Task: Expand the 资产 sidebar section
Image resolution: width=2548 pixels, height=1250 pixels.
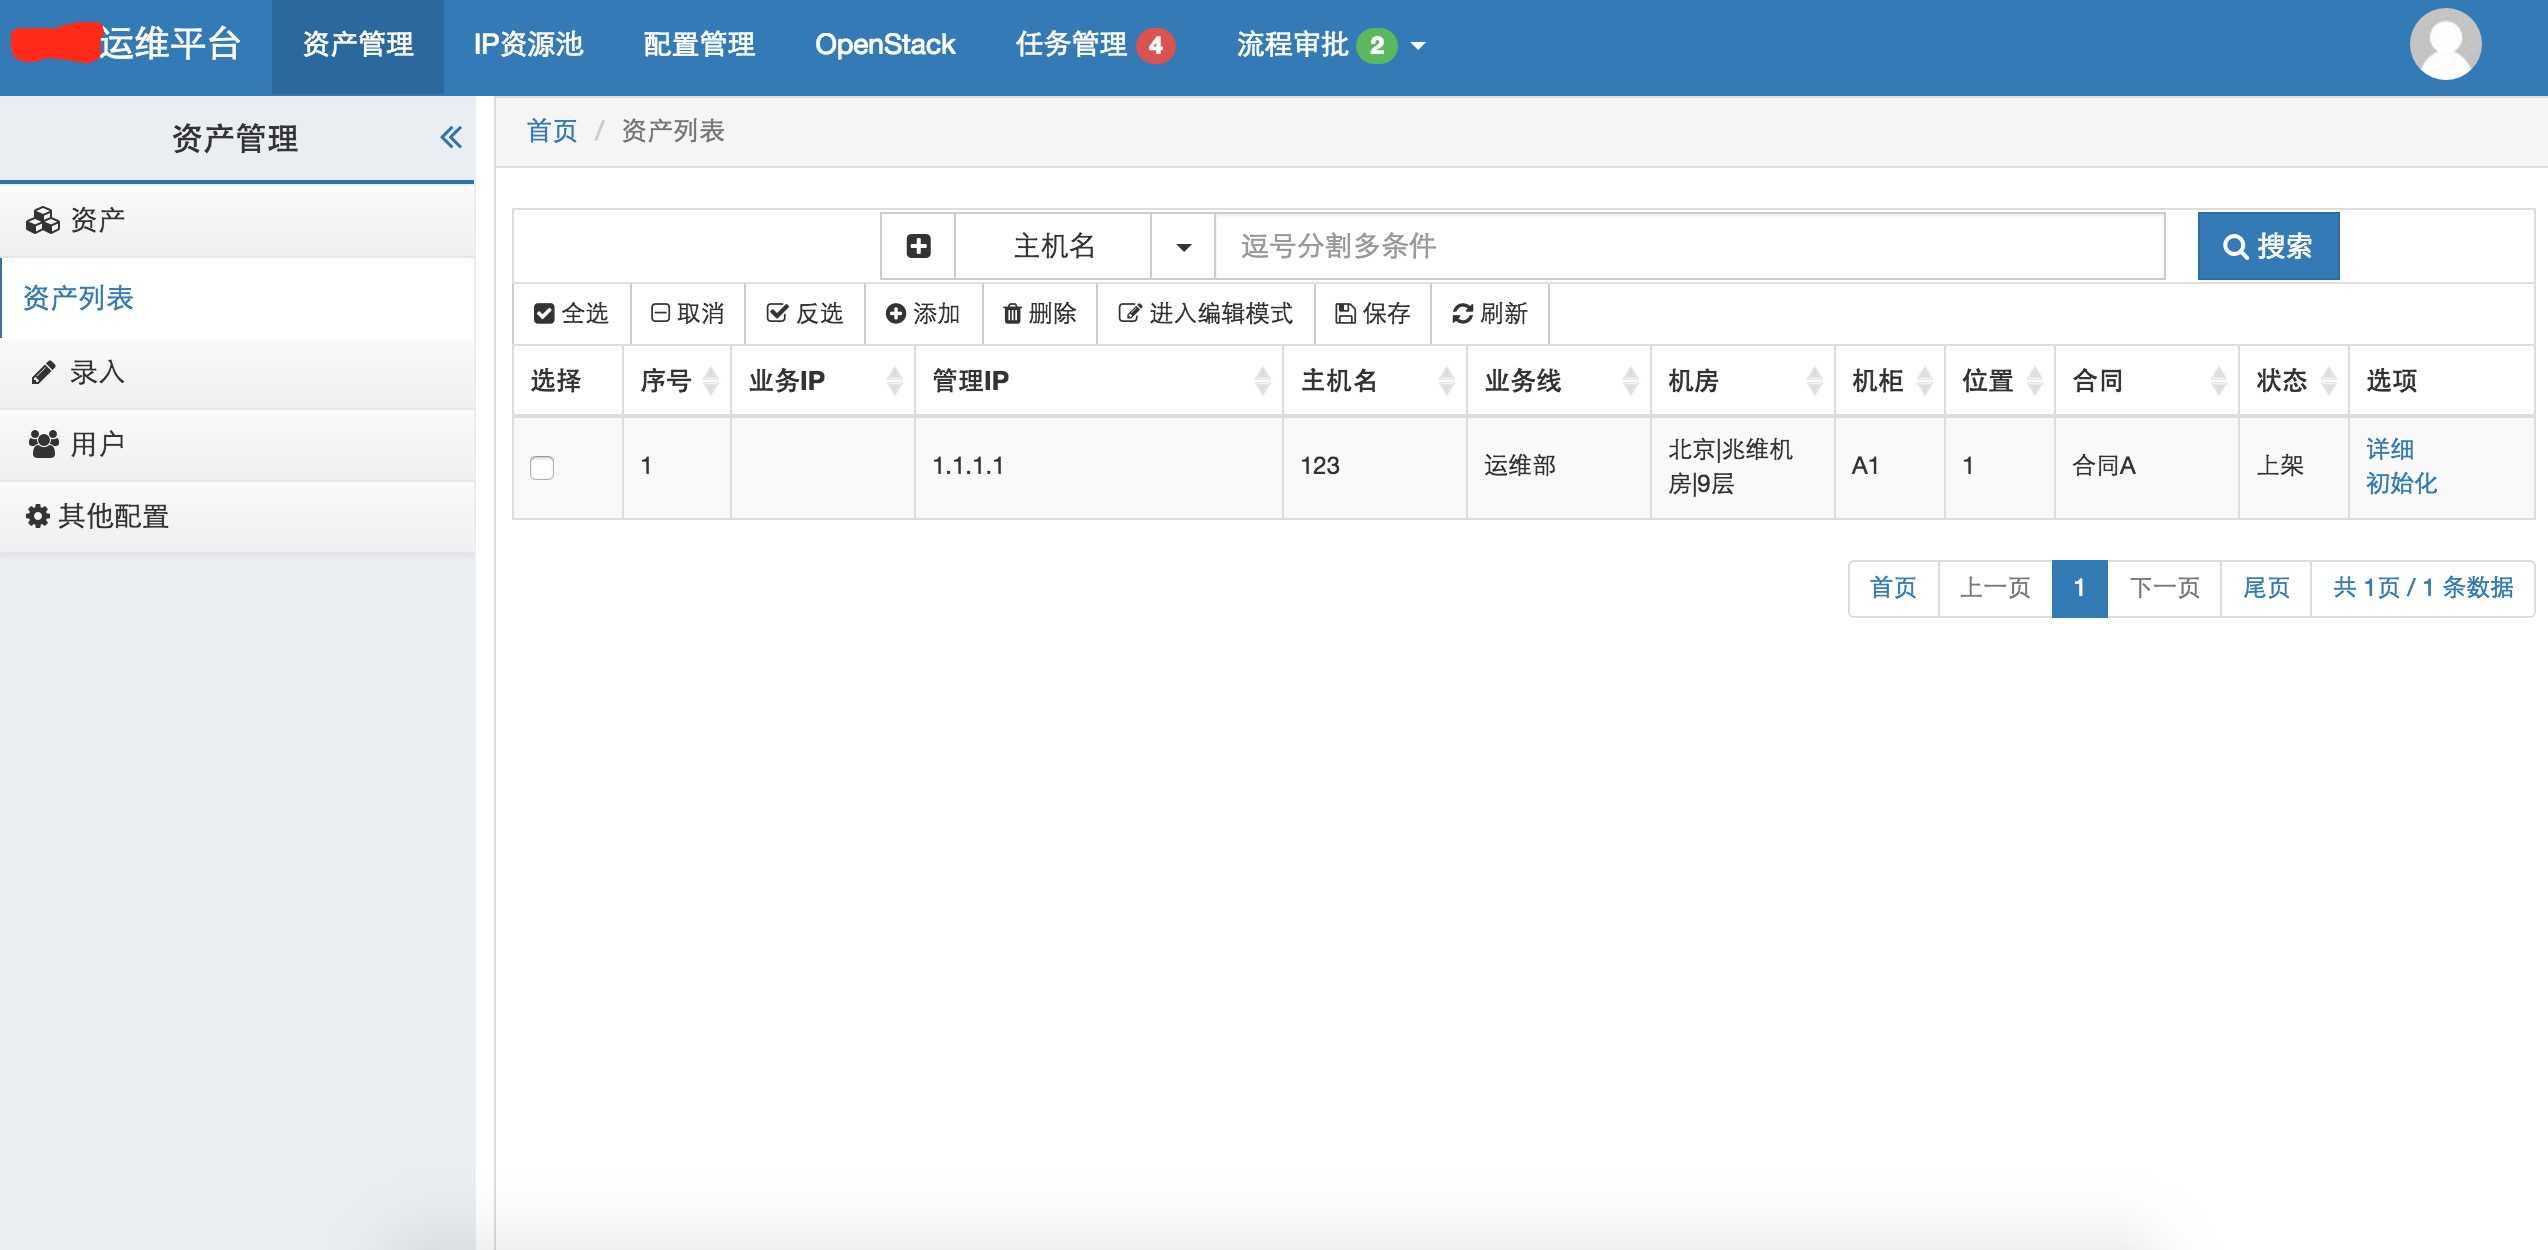Action: [x=237, y=220]
